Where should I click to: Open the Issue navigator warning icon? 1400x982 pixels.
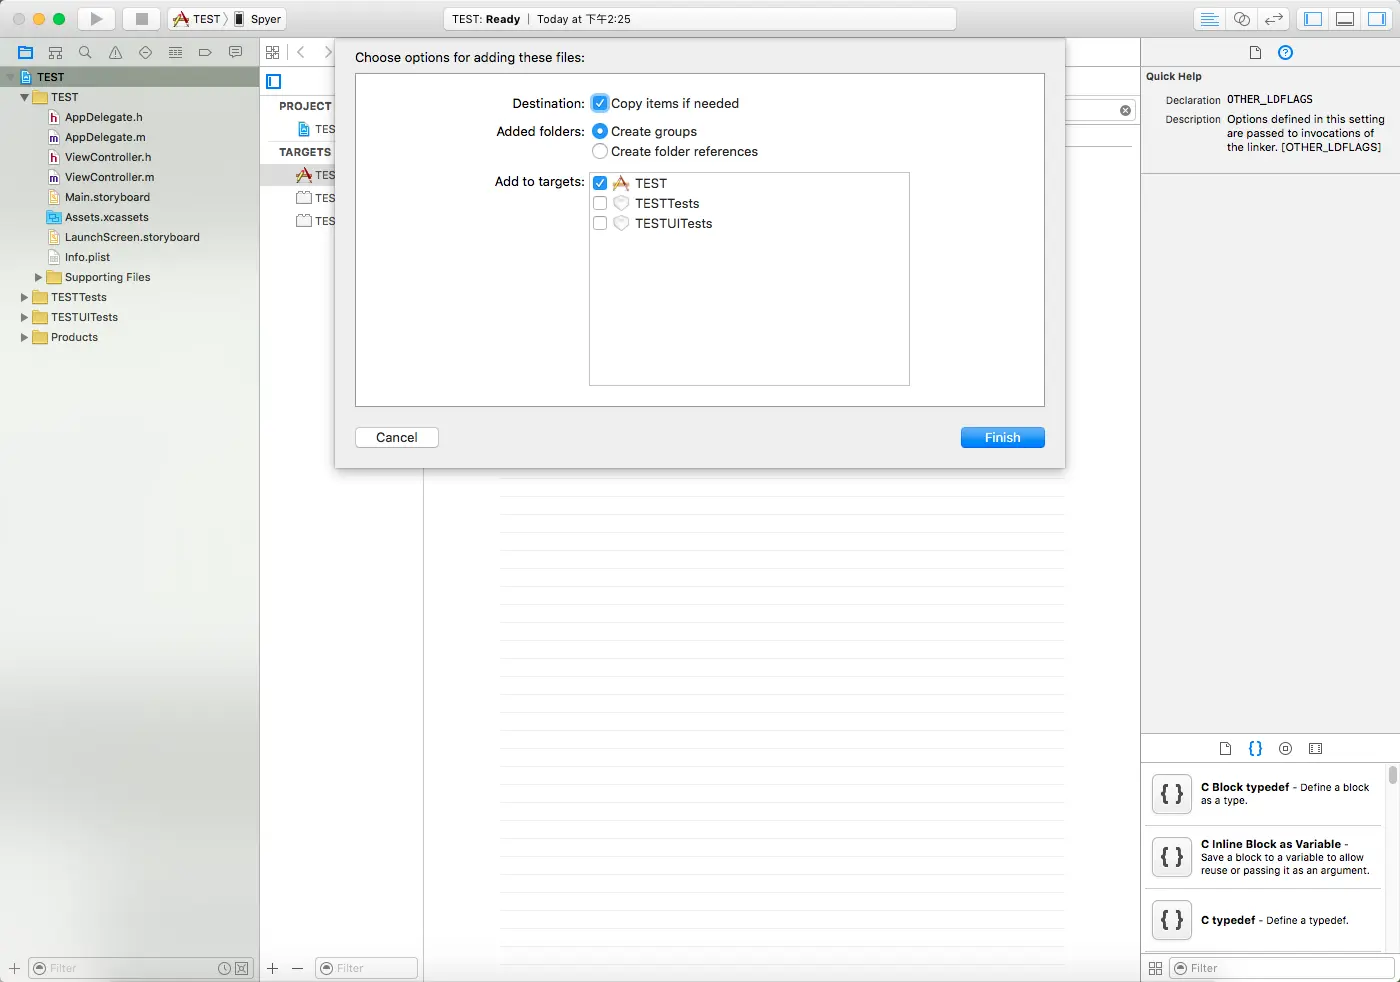pos(115,52)
